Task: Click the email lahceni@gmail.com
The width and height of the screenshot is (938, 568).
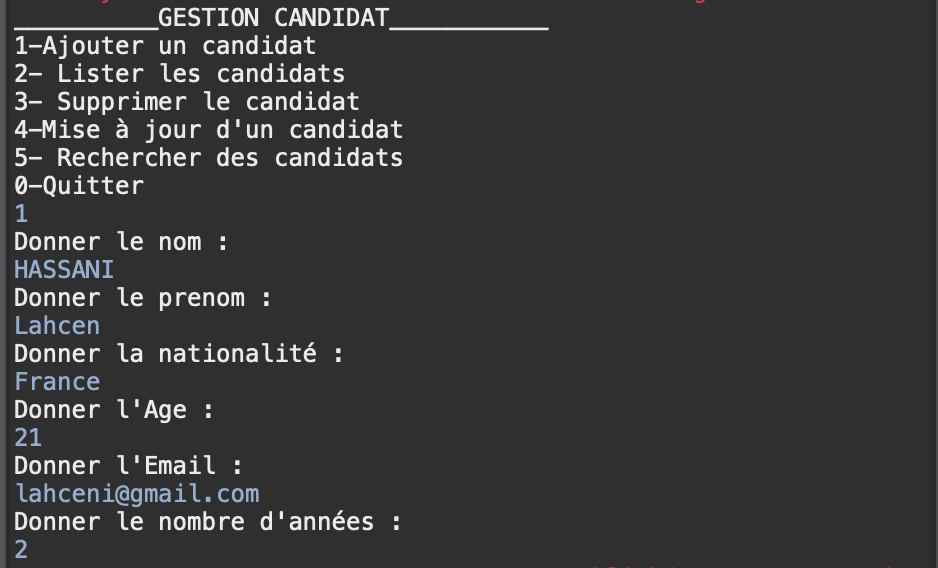Action: click(x=137, y=494)
